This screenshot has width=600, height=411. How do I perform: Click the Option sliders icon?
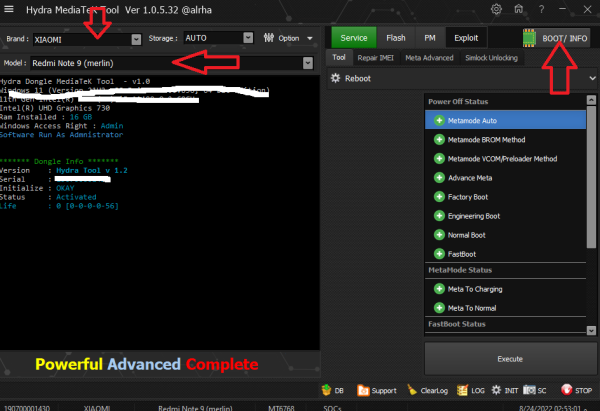pos(269,38)
